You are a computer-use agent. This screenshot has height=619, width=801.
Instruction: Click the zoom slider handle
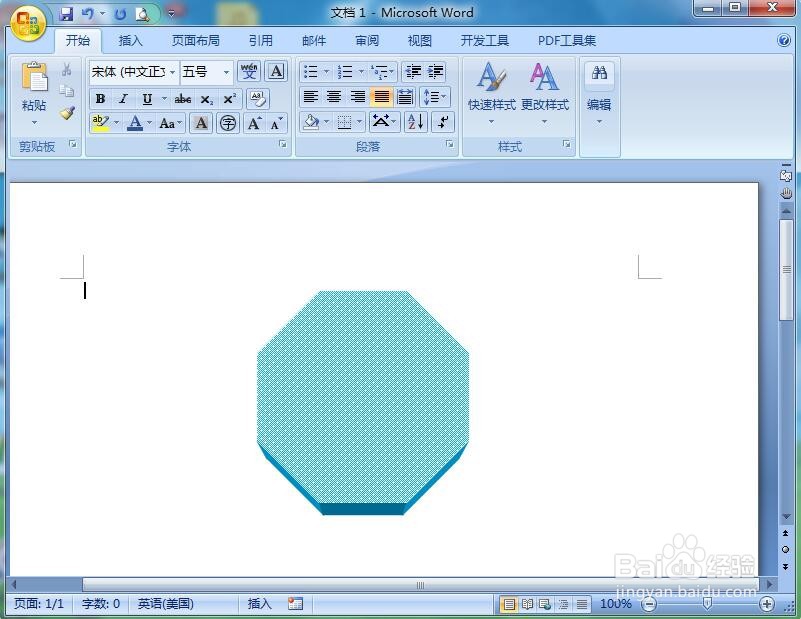point(708,604)
